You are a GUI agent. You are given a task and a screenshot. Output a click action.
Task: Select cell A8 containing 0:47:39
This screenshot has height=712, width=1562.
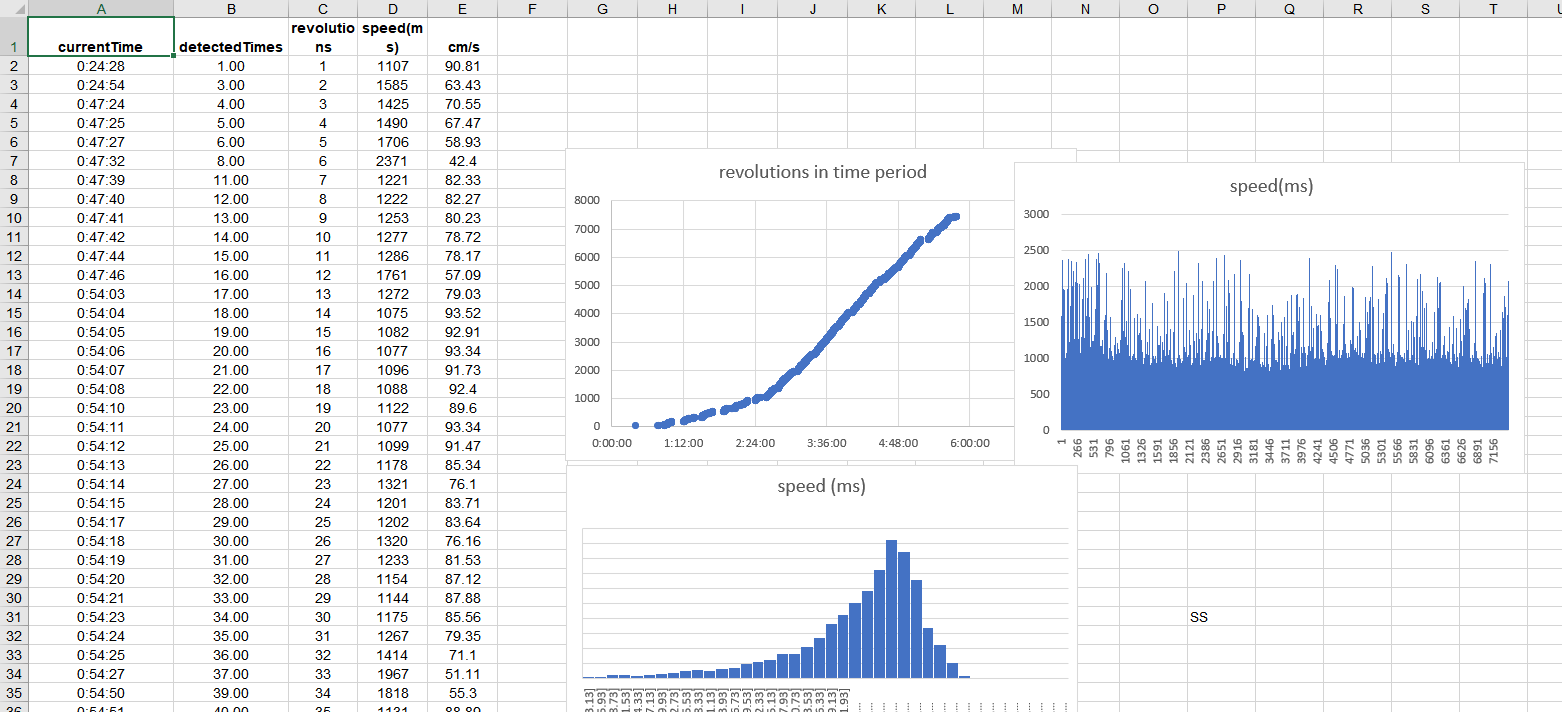pos(100,180)
